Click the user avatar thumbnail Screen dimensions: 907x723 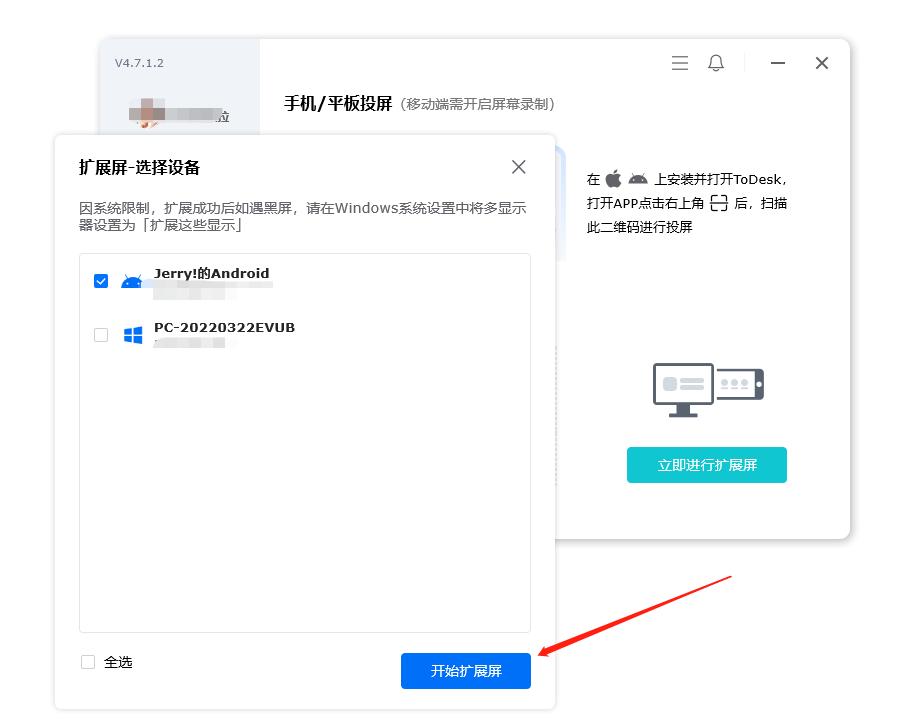pos(146,110)
